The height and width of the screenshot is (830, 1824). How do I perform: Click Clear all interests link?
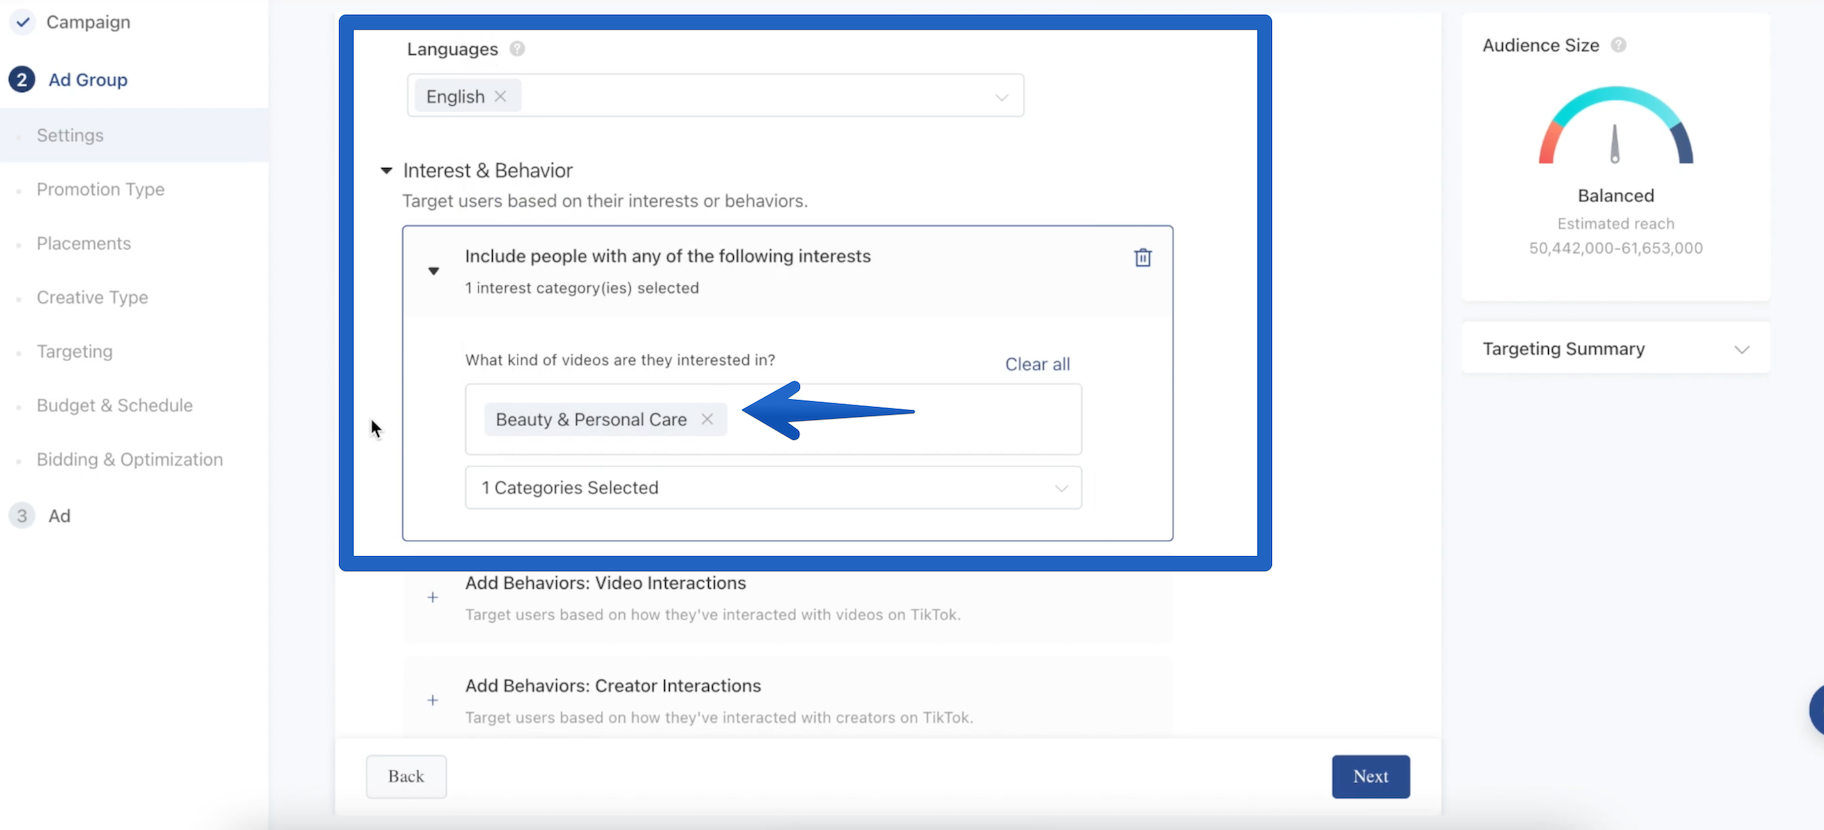click(1037, 364)
